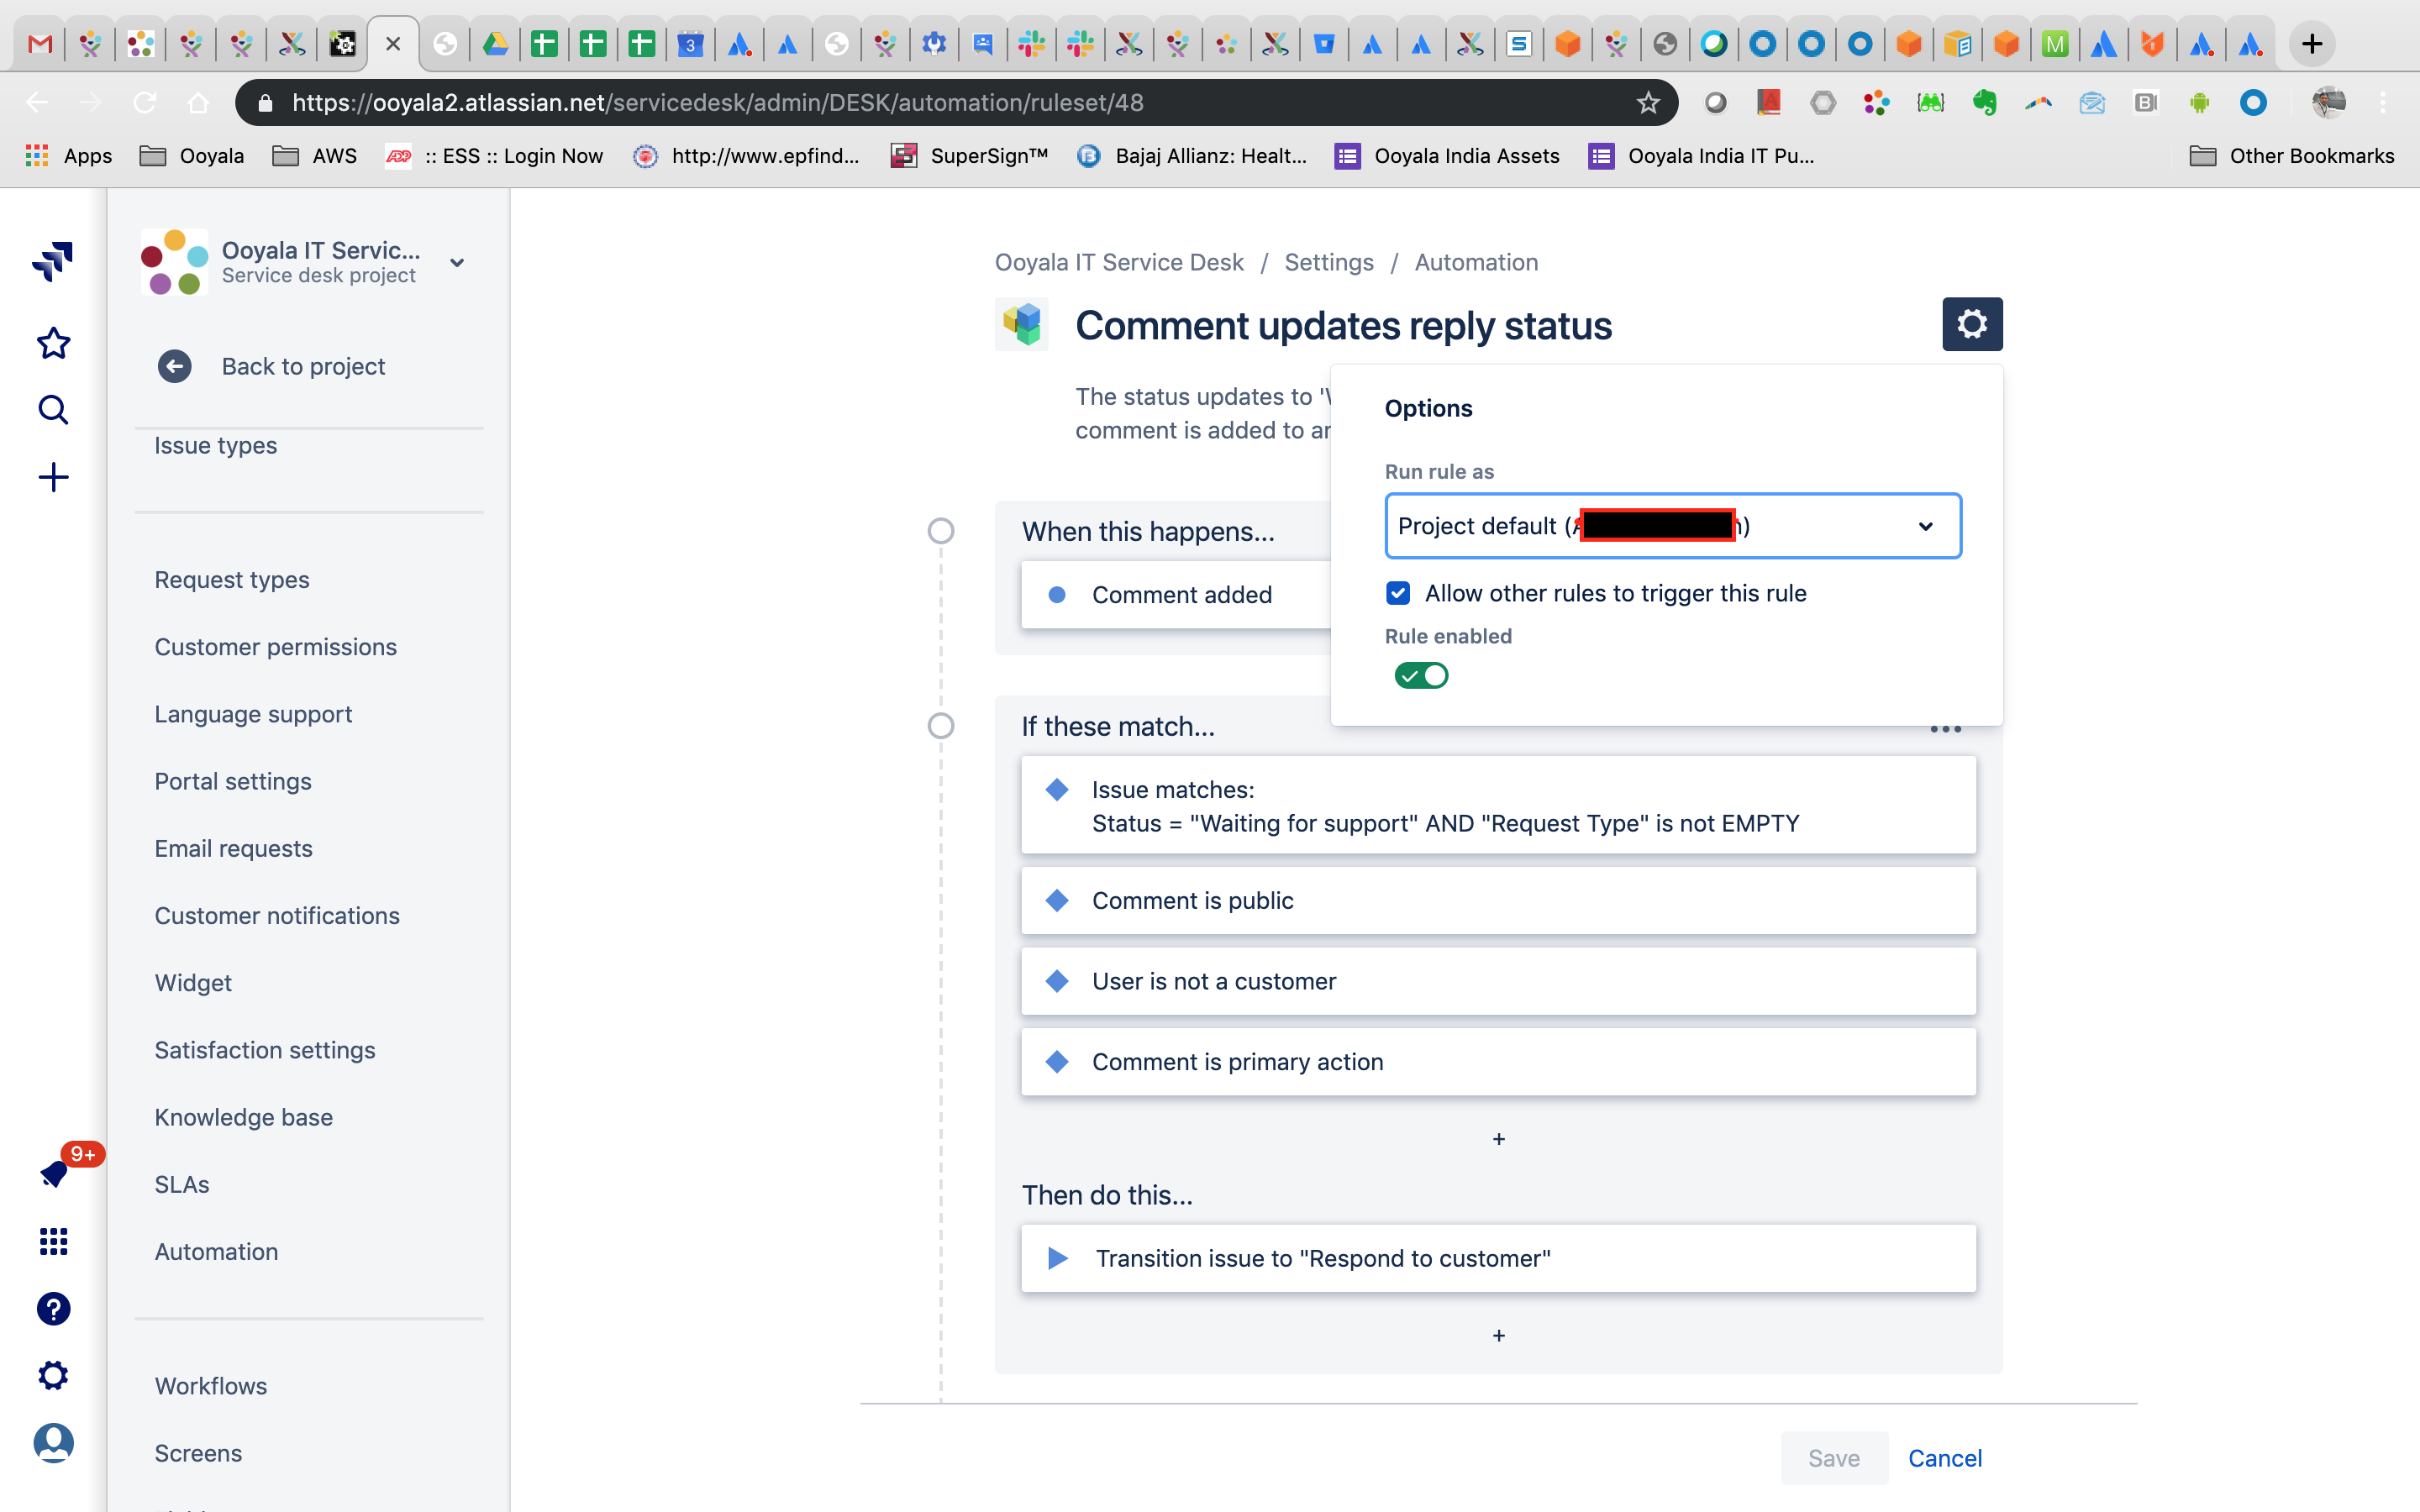
Task: Select the Comment added trigger card
Action: coord(1176,595)
